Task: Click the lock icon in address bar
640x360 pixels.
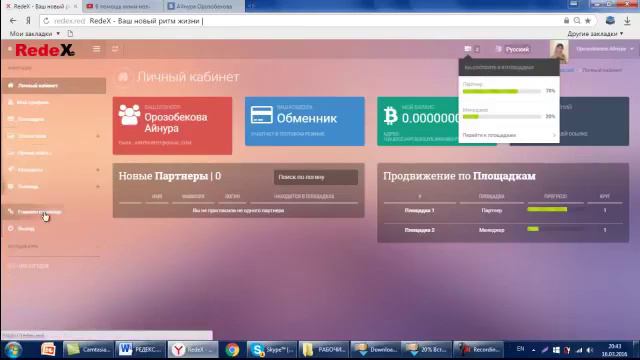Action: click(566, 20)
